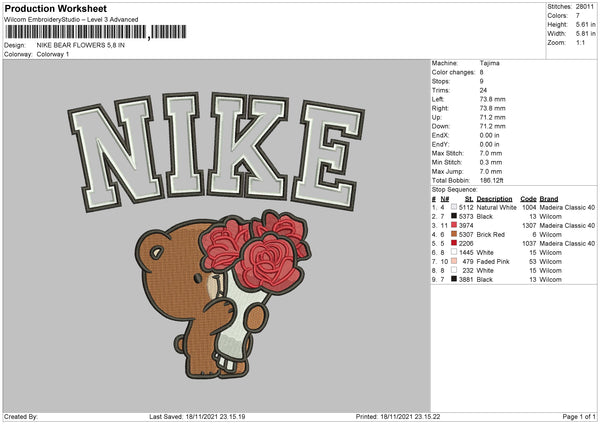Select the Trims value 24
600x424 pixels.
tap(483, 90)
